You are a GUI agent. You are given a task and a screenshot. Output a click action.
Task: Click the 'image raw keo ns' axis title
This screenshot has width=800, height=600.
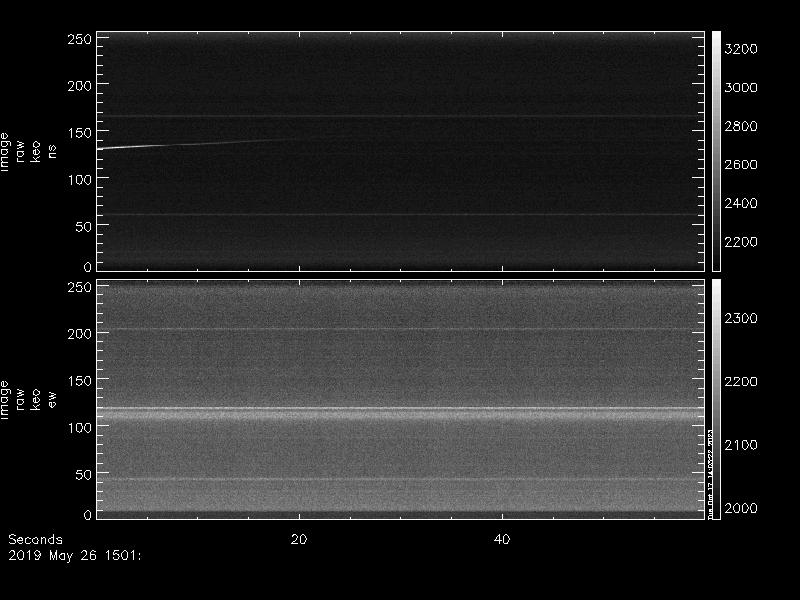pyautogui.click(x=28, y=152)
